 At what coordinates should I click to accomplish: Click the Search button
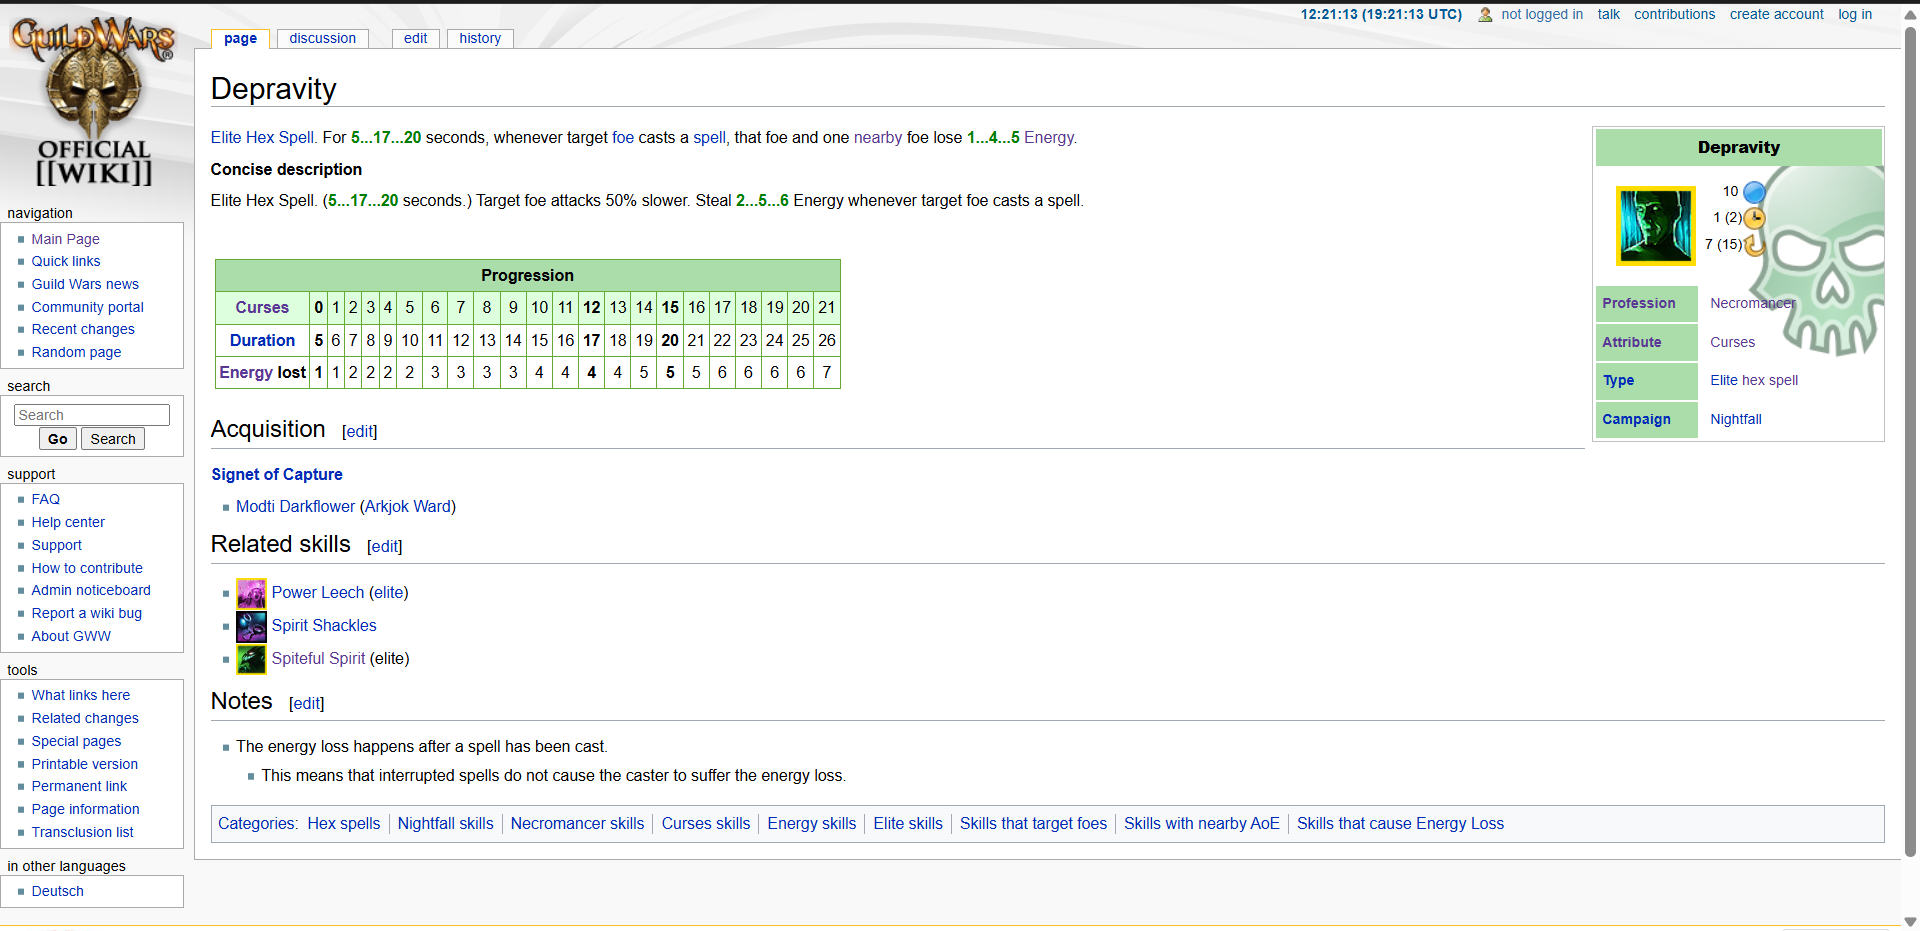pyautogui.click(x=113, y=439)
